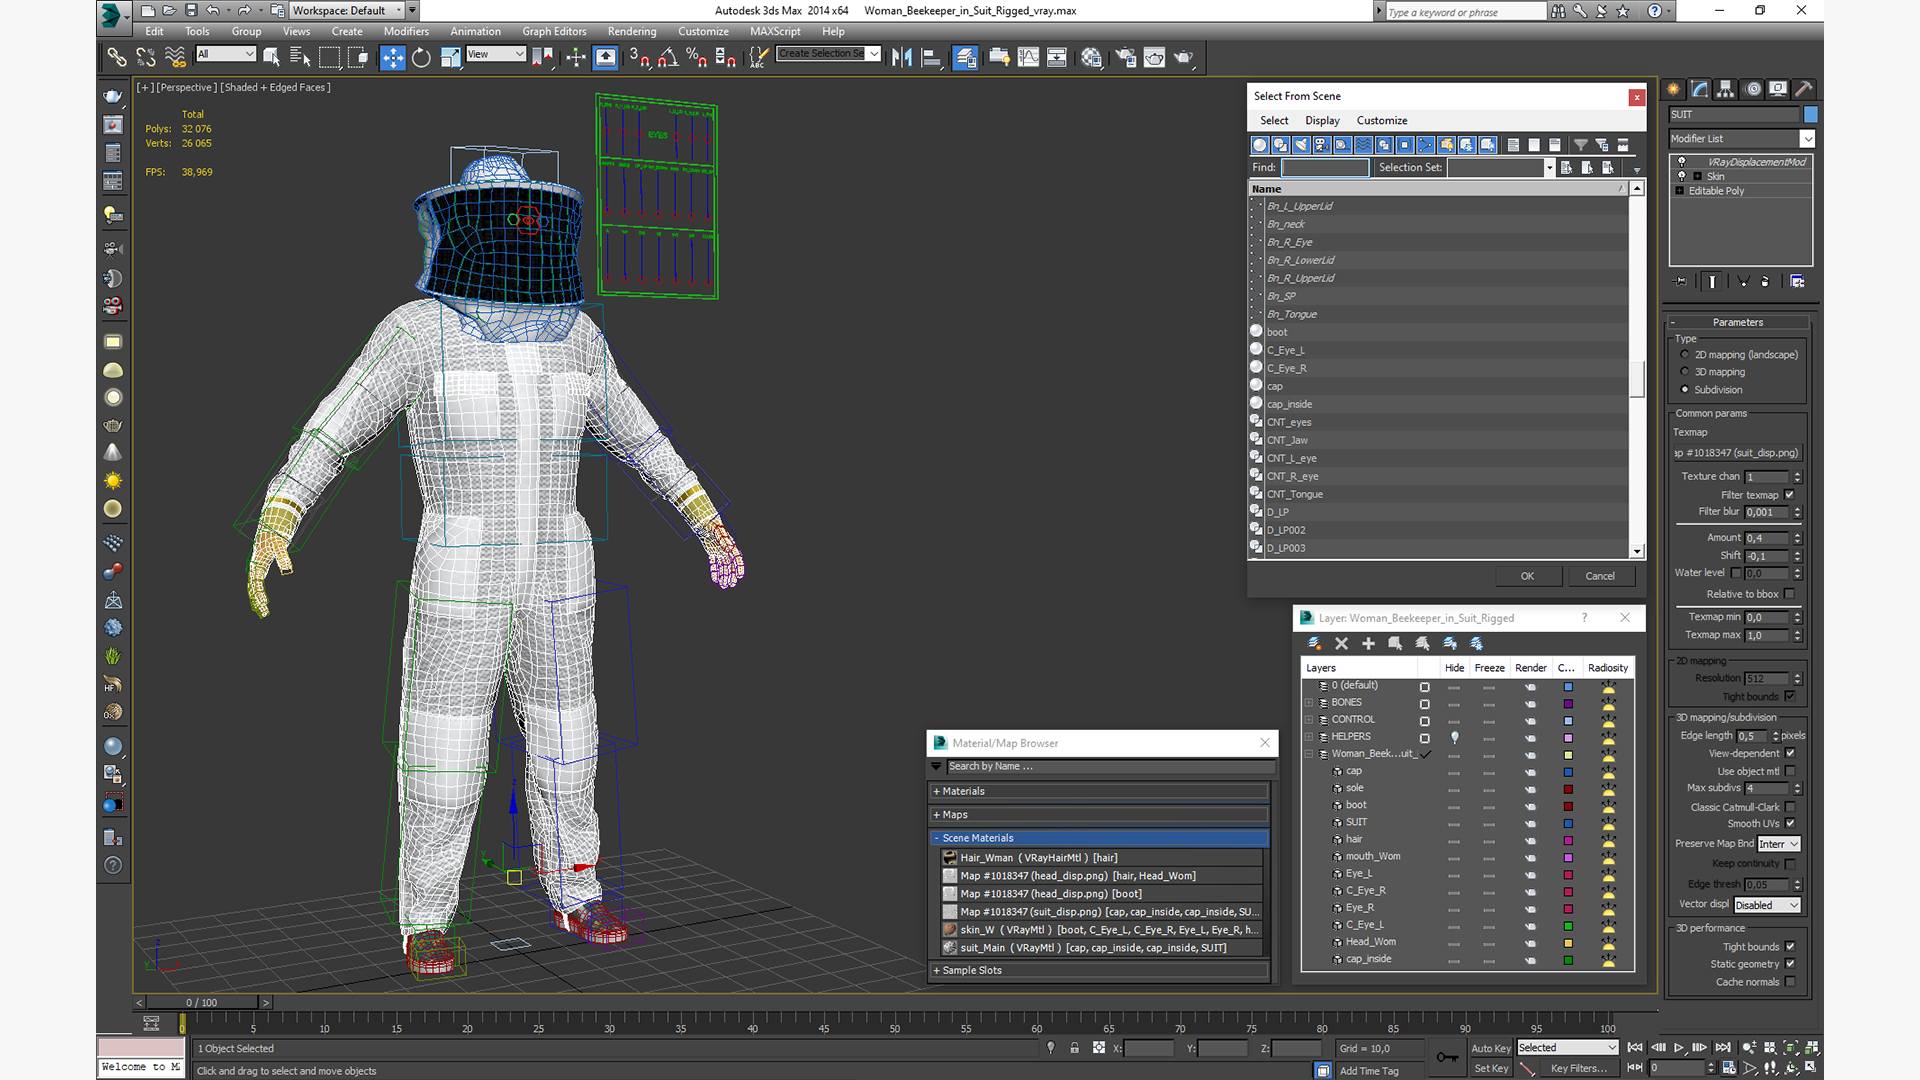This screenshot has width=1920, height=1080.
Task: Click OK button in Select From Scene
Action: click(1526, 575)
